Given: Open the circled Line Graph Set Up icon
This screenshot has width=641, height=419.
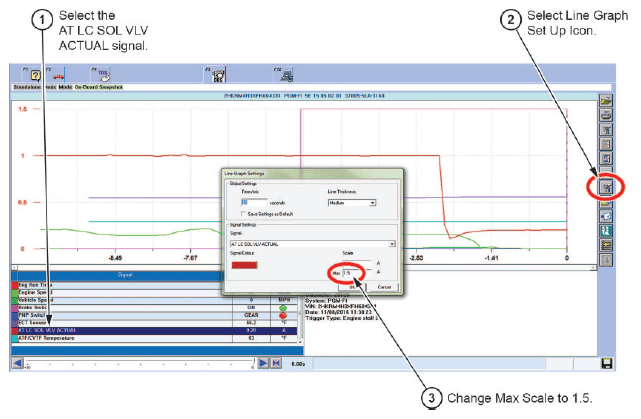Looking at the screenshot, I should 606,187.
